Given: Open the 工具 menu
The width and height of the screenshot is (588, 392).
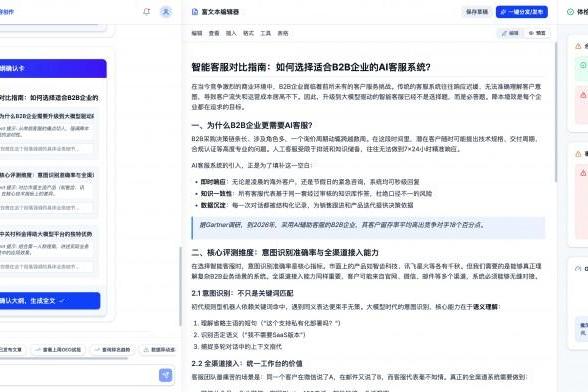Looking at the screenshot, I should point(266,33).
